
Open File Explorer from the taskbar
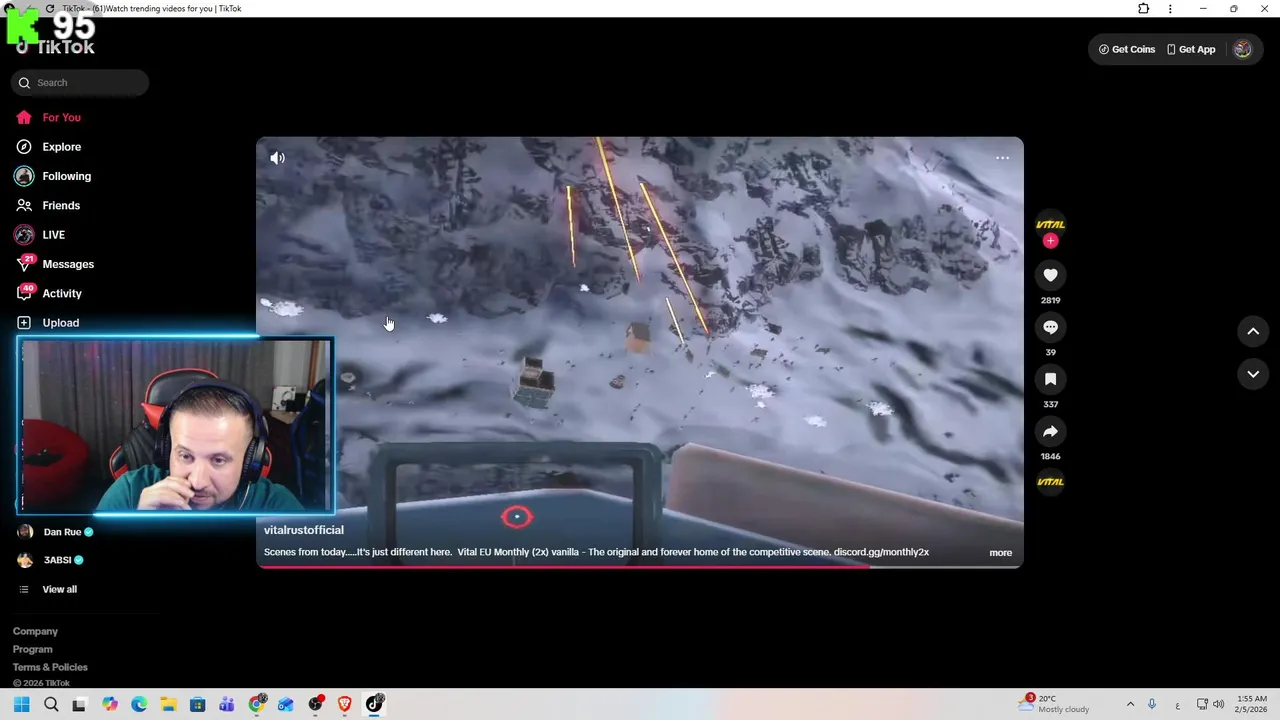pyautogui.click(x=168, y=704)
